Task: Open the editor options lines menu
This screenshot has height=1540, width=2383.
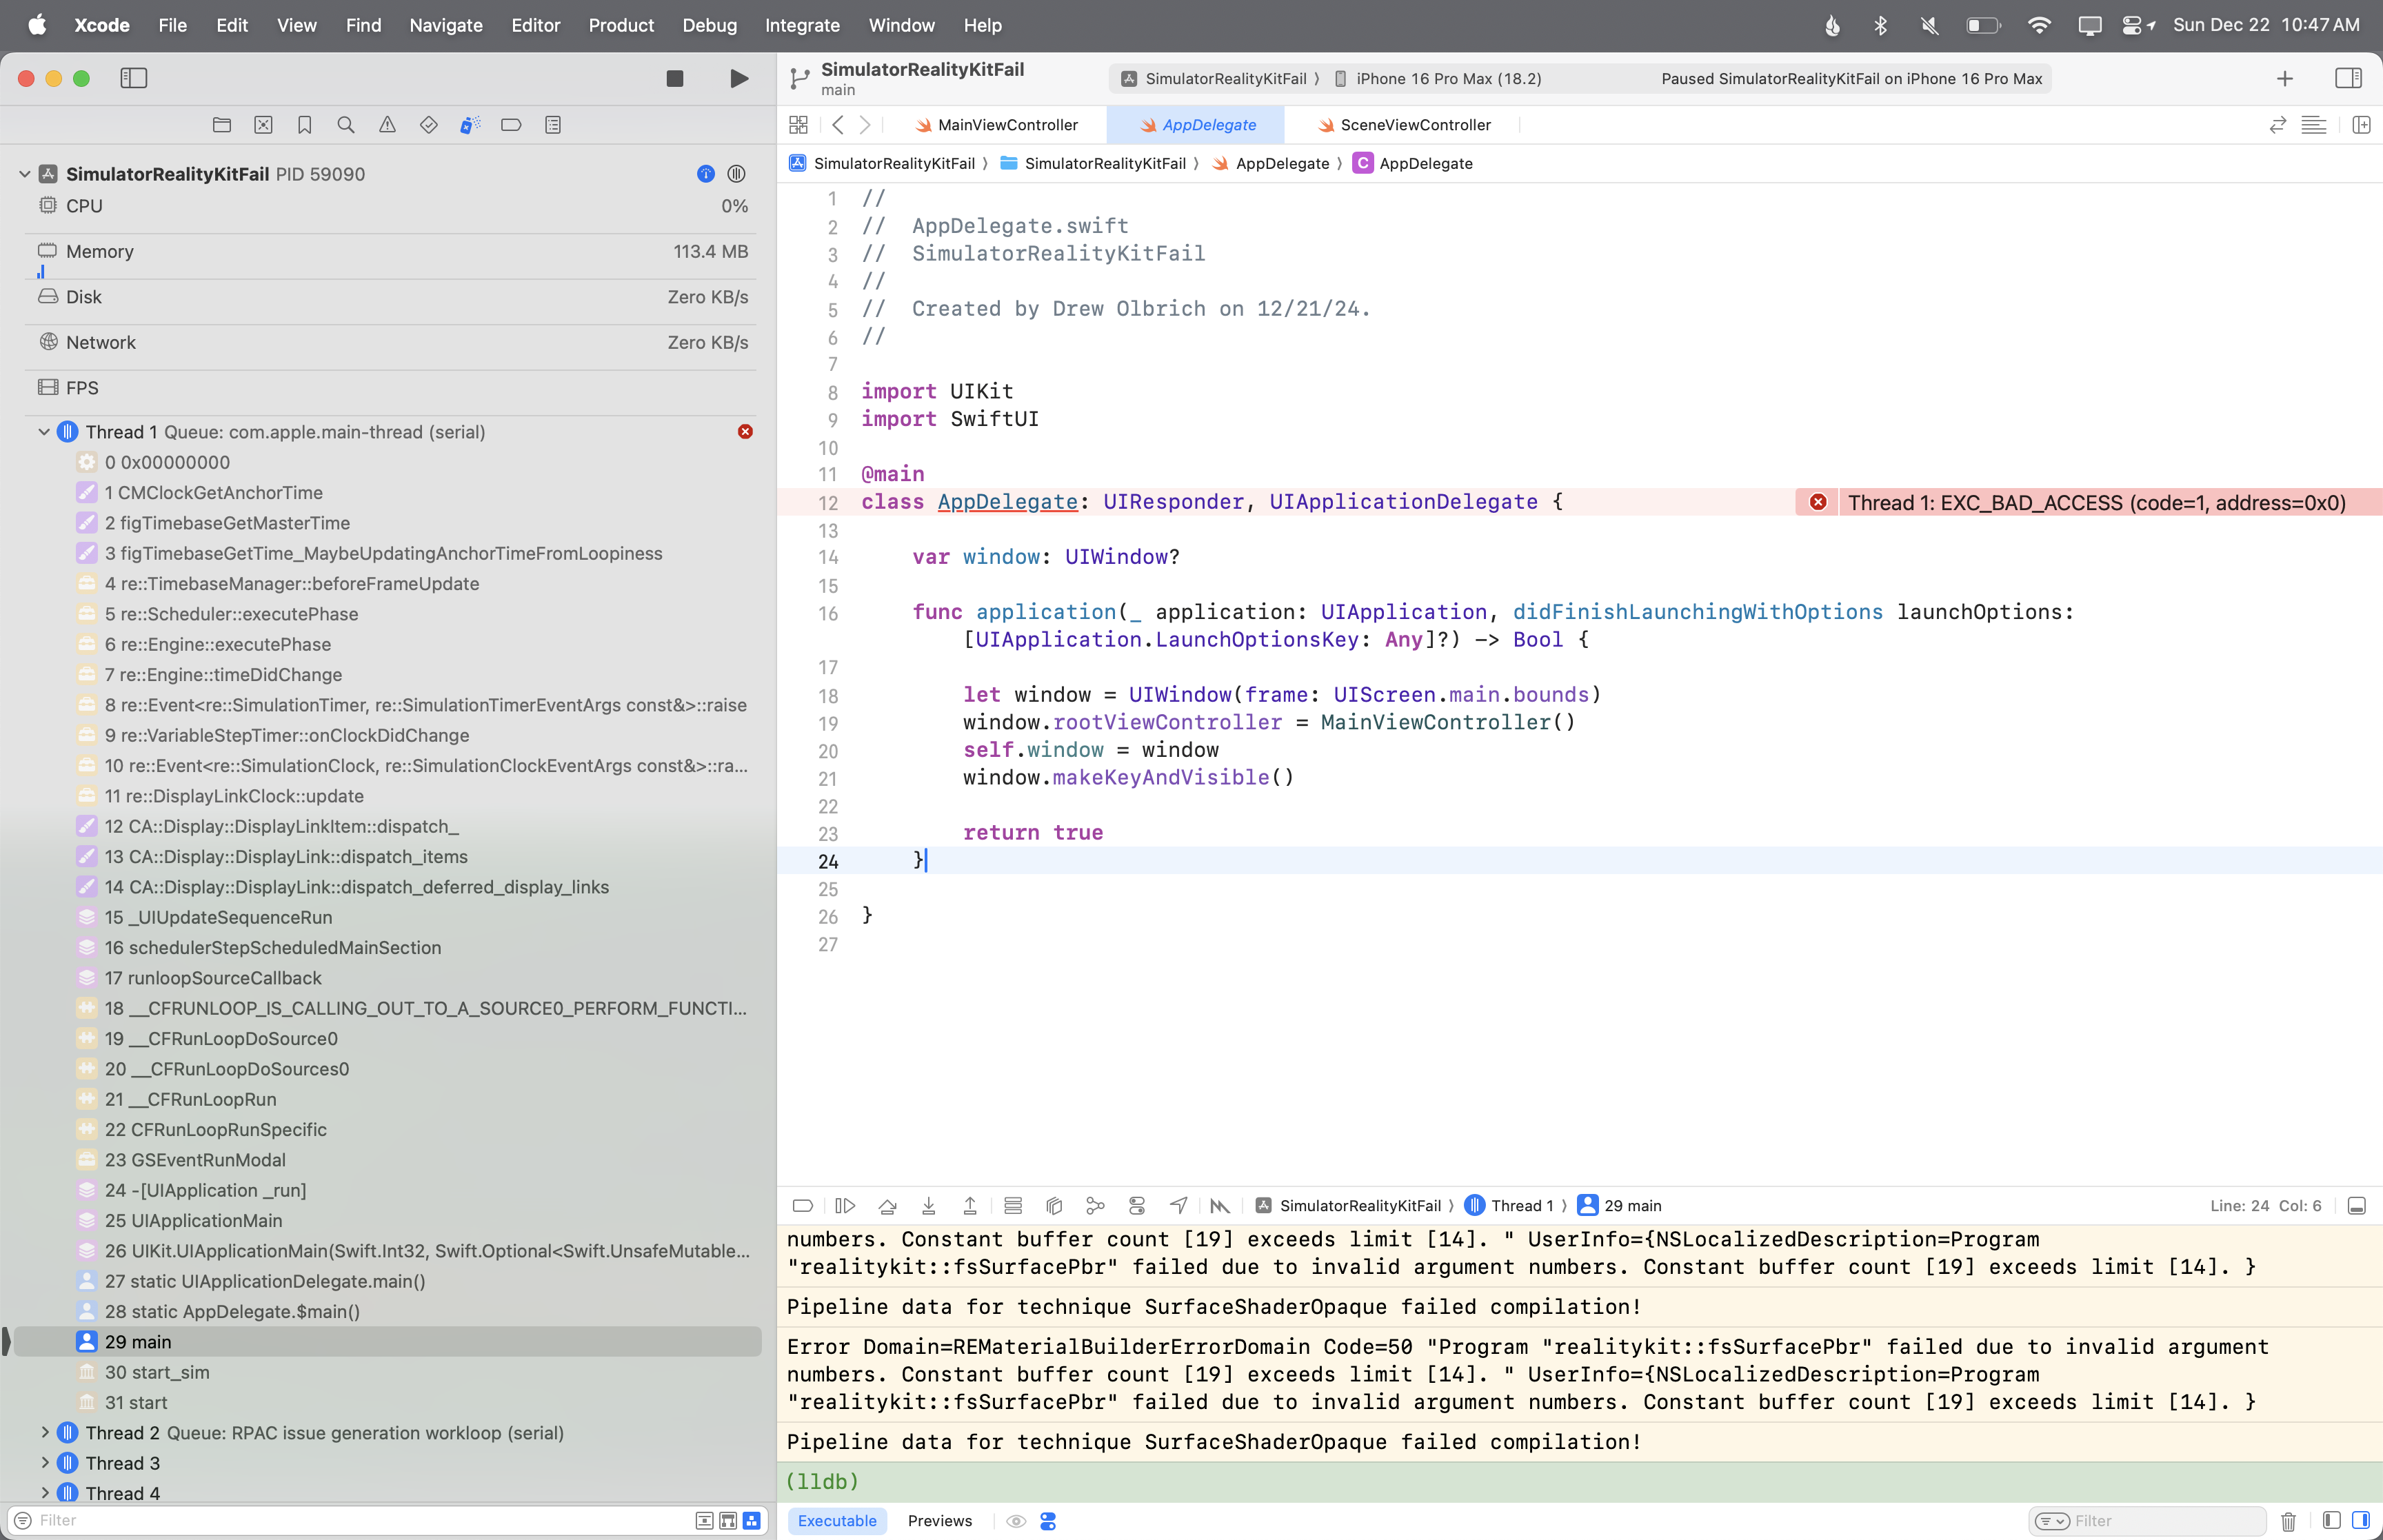Action: pyautogui.click(x=2314, y=125)
